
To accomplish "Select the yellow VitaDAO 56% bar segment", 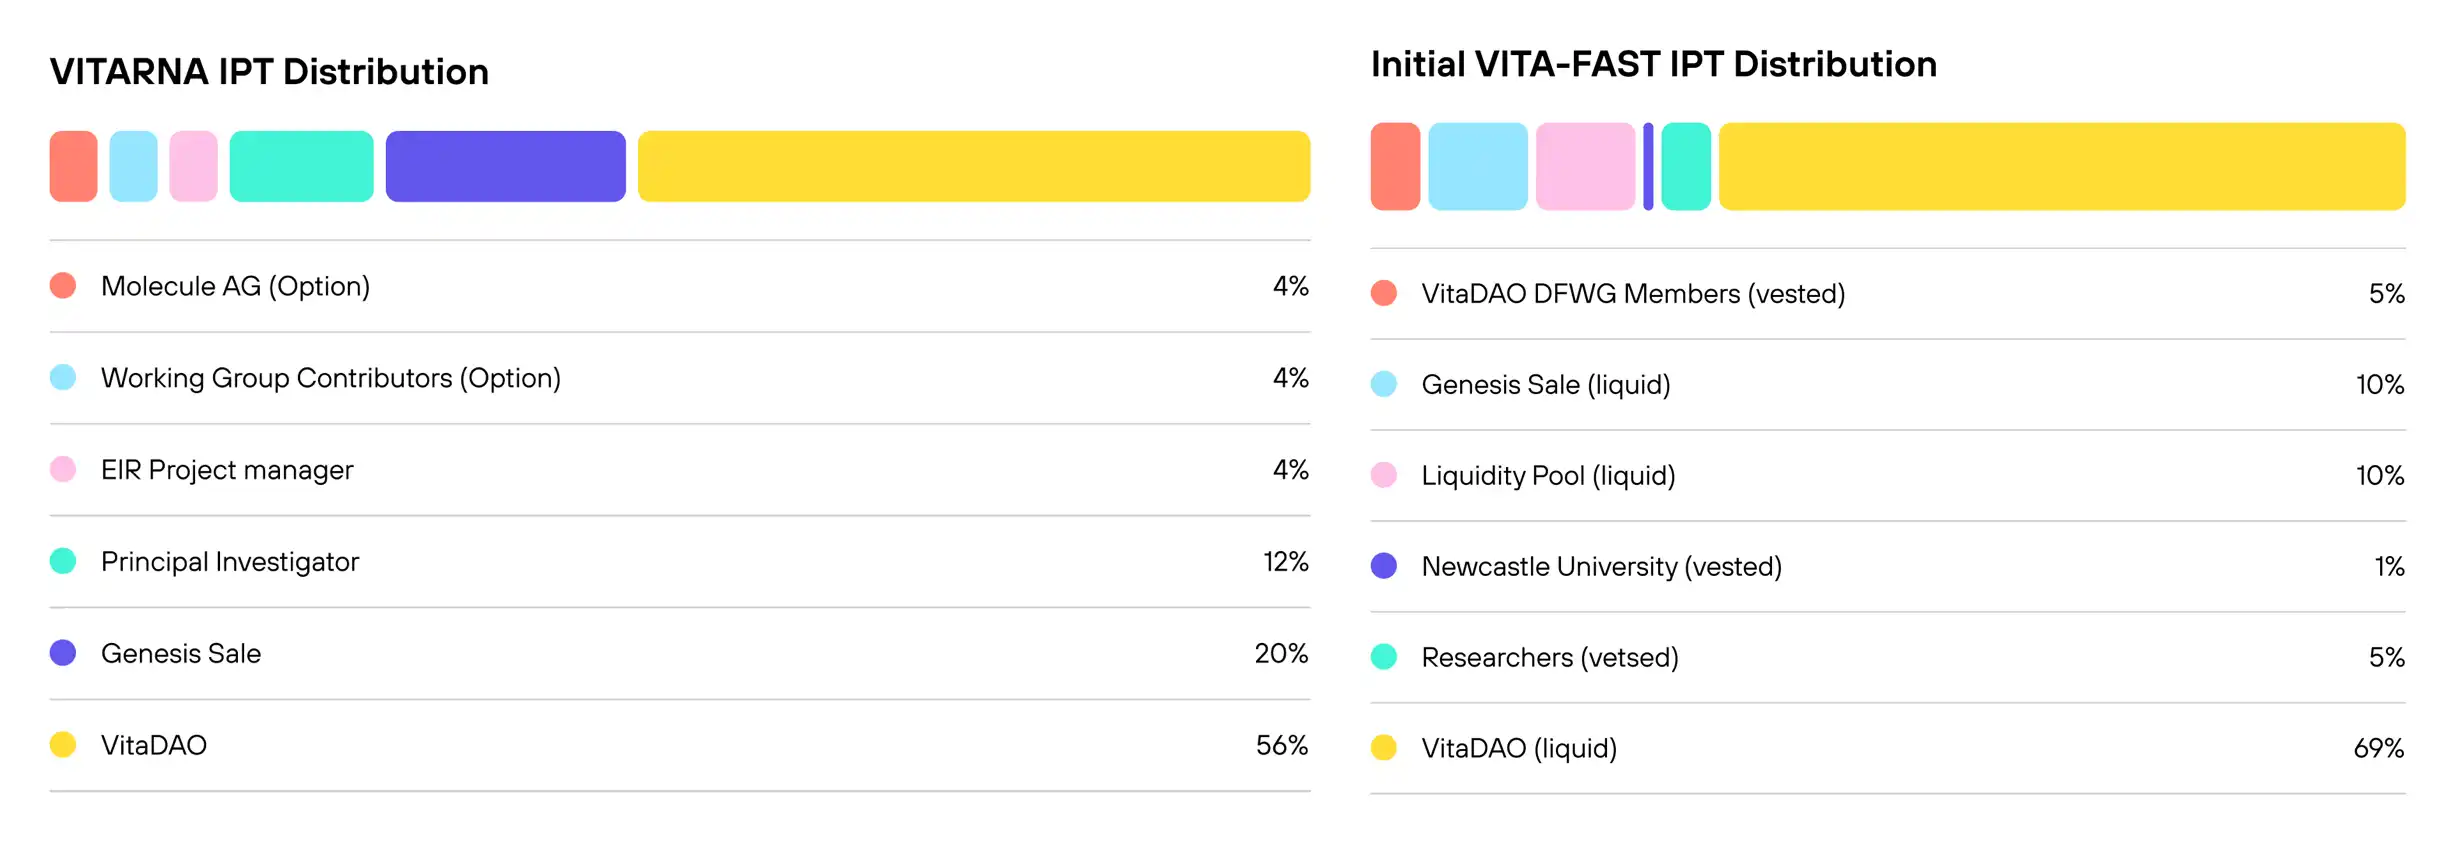I will click(973, 166).
